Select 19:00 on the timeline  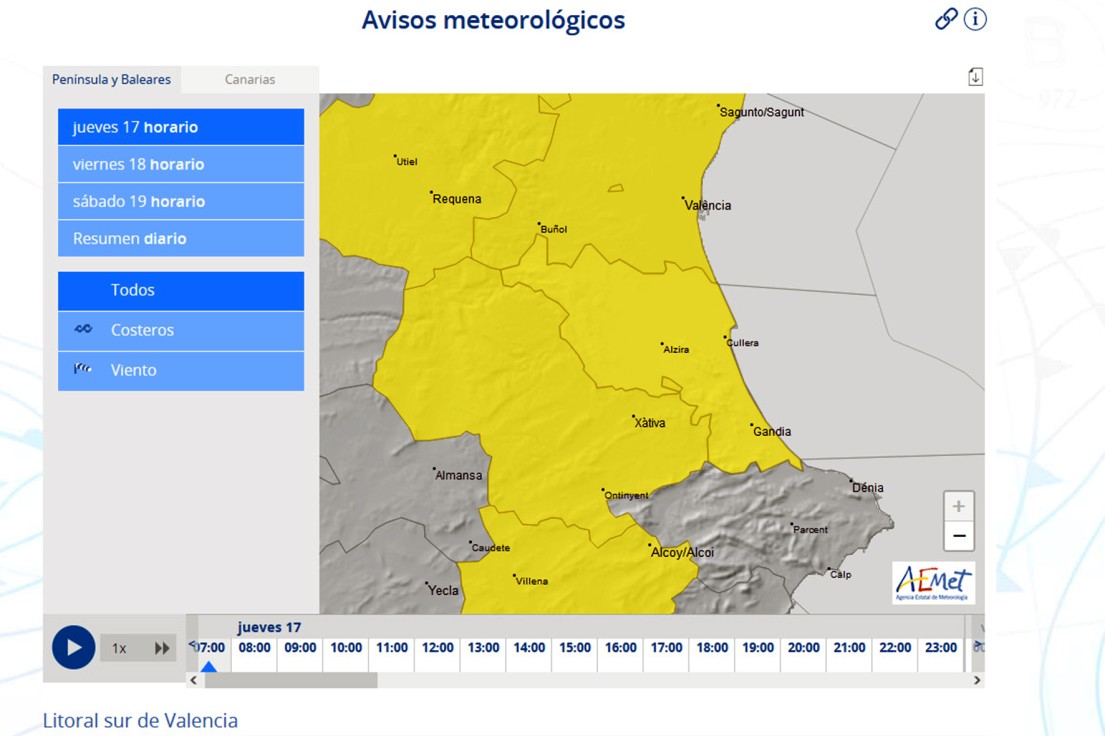758,648
